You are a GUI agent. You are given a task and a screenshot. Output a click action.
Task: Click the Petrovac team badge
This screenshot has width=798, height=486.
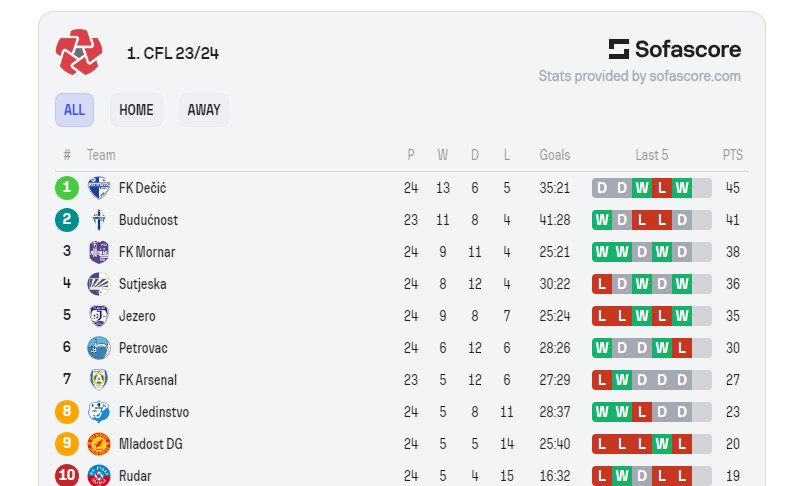pos(99,348)
